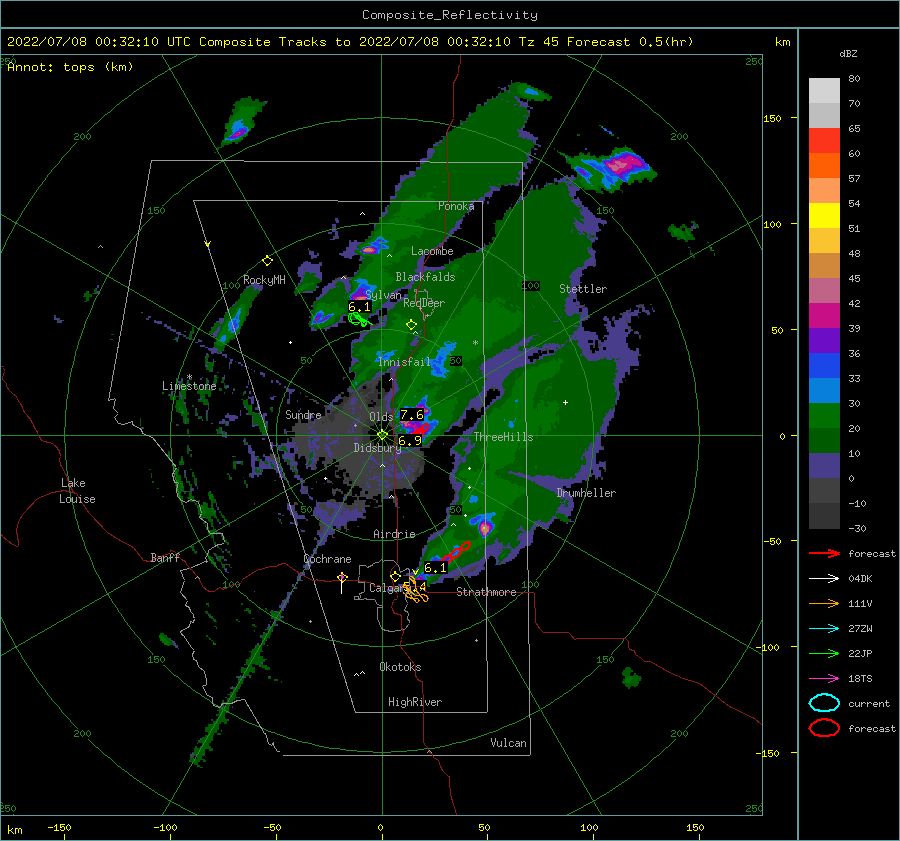
Task: Click the yellow marker with stem near Cochrane
Action: click(x=342, y=581)
